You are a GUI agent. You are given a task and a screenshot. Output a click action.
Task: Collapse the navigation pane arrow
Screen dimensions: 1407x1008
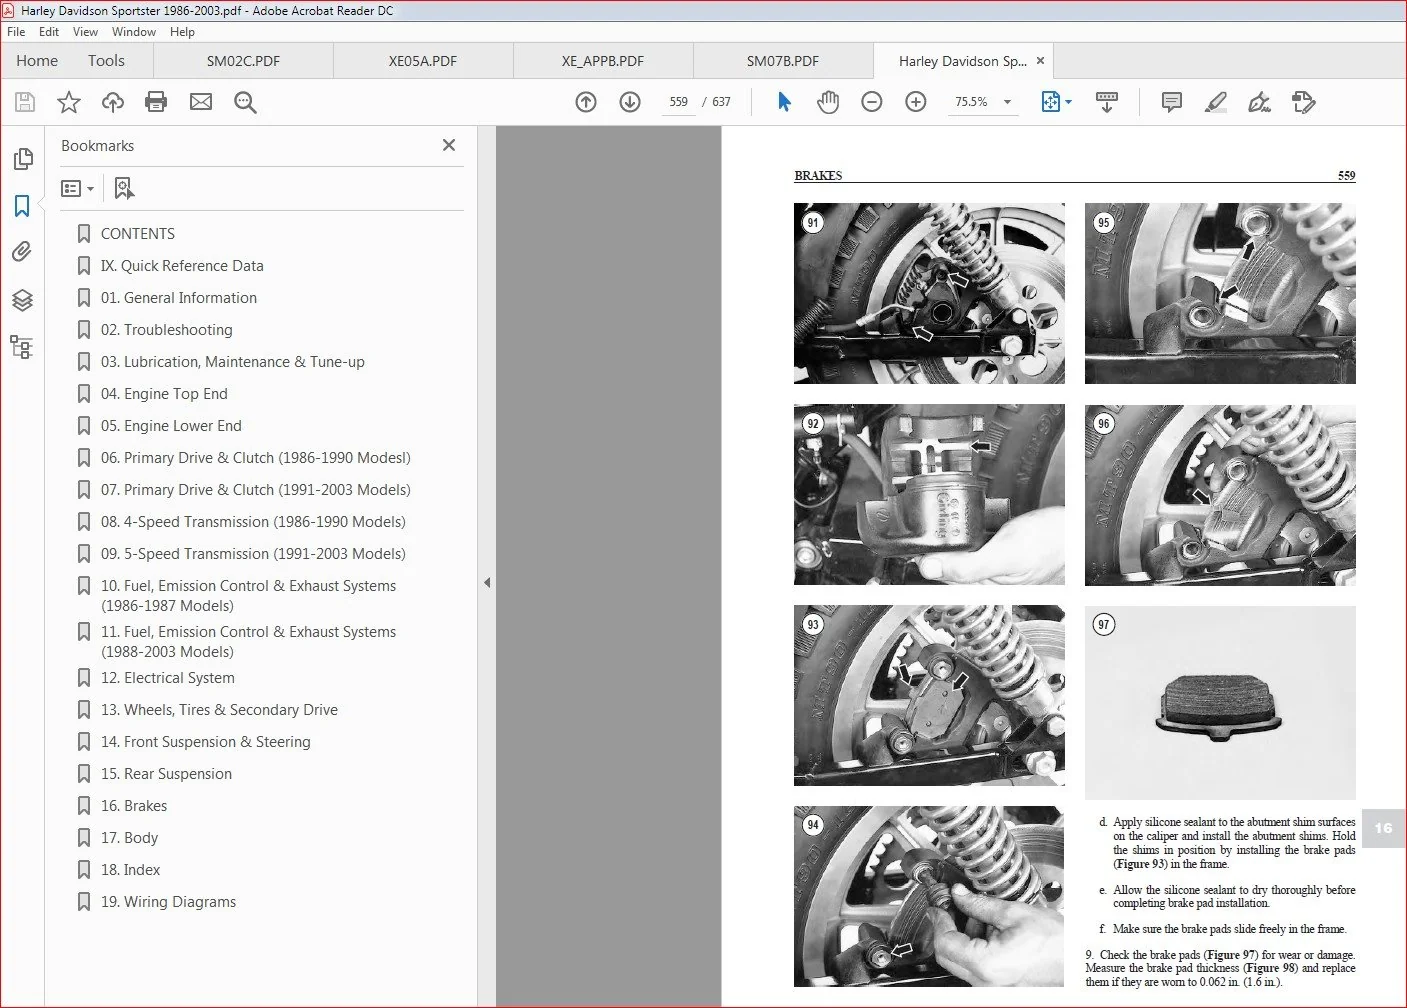(487, 582)
